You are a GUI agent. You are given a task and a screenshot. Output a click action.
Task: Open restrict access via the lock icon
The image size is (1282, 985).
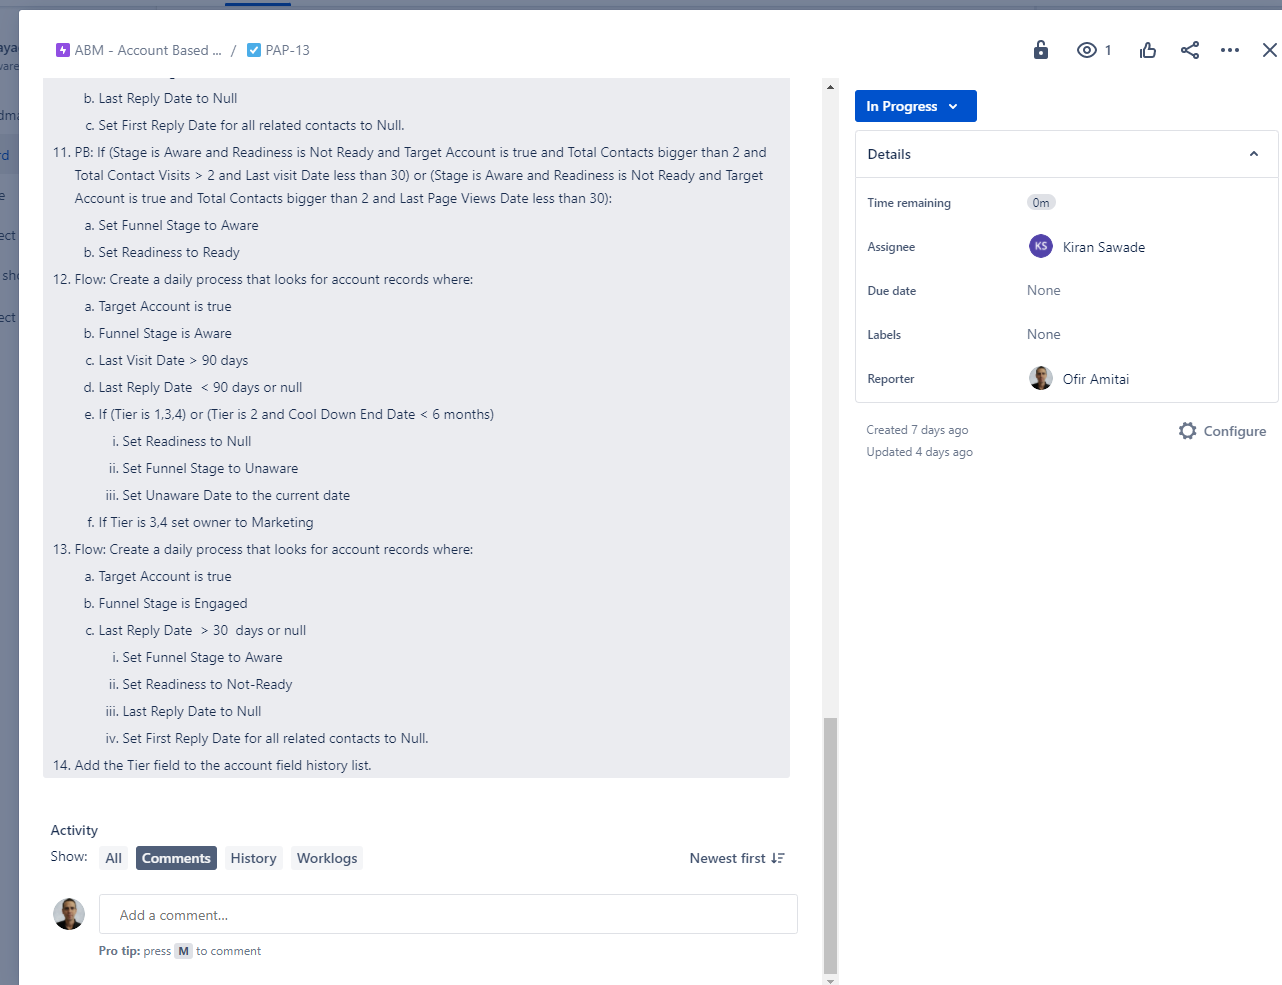point(1040,49)
